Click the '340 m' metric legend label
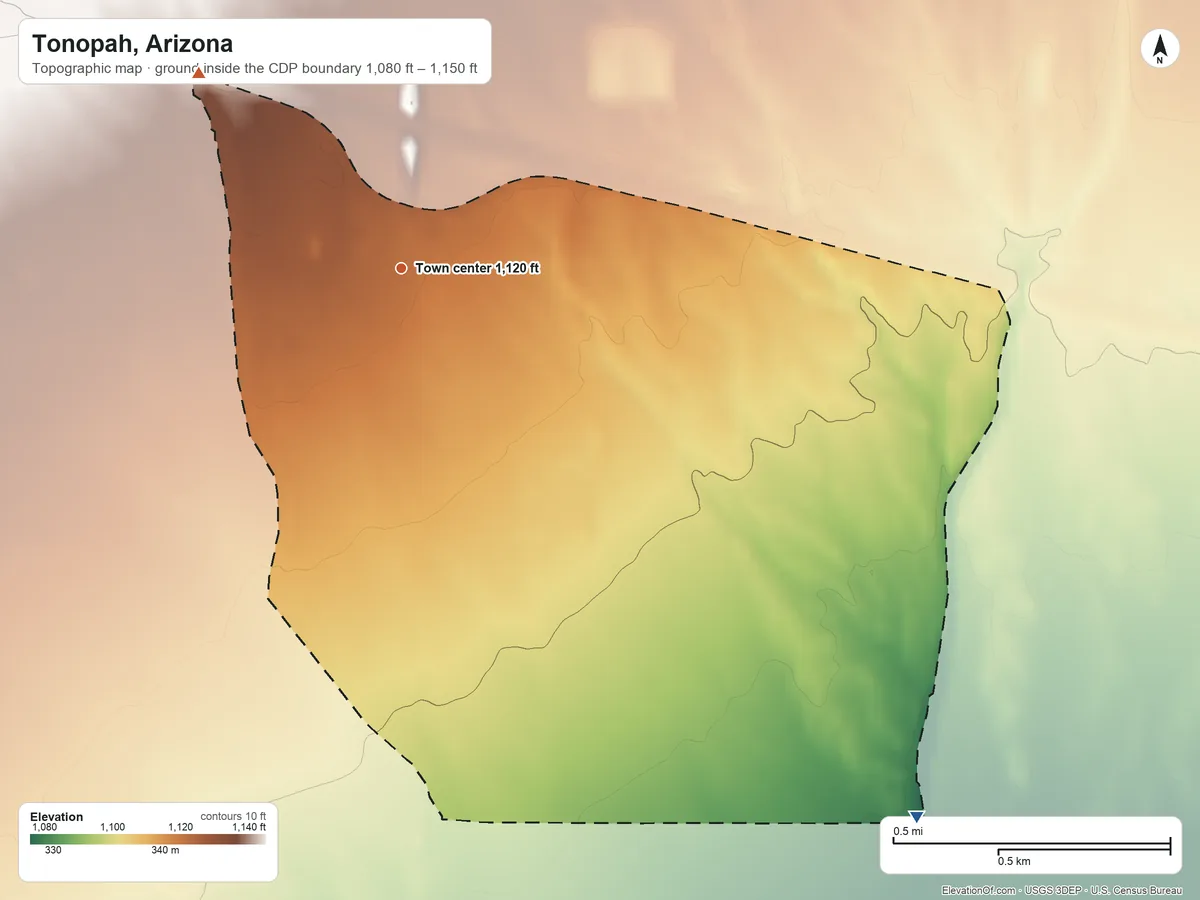This screenshot has width=1200, height=900. pos(165,850)
